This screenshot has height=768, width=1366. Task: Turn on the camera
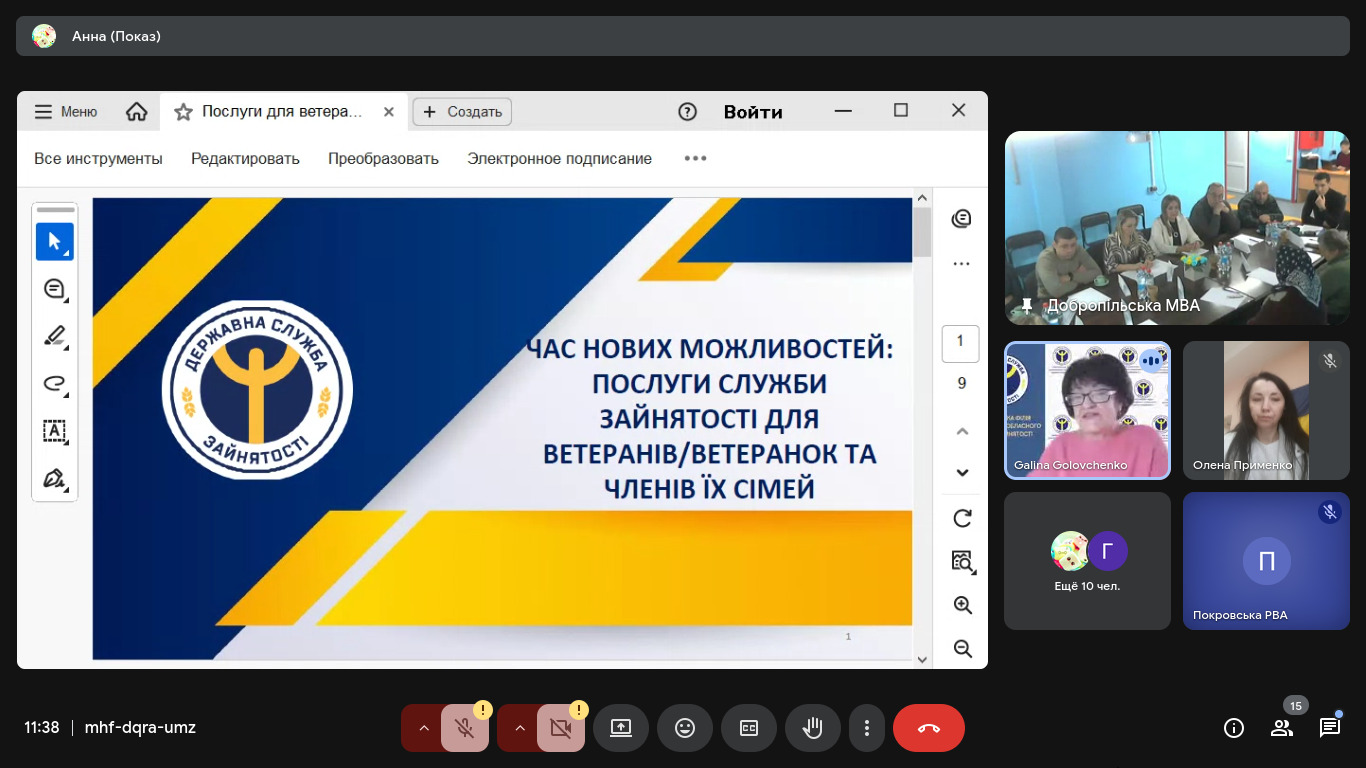coord(560,728)
